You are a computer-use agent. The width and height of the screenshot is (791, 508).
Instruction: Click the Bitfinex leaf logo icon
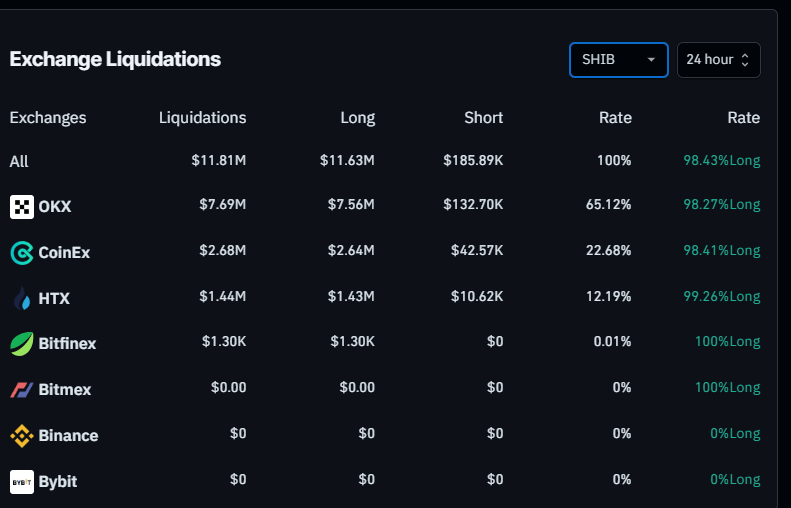pos(21,344)
